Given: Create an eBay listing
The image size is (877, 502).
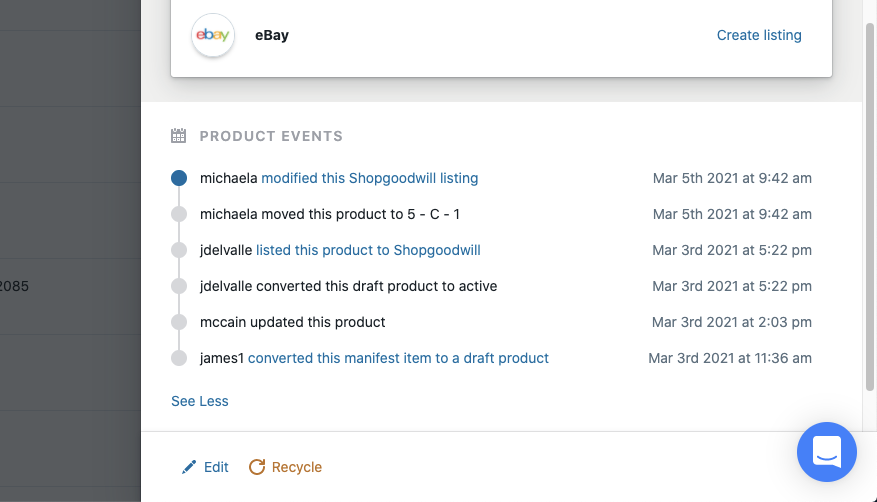Looking at the screenshot, I should [759, 35].
